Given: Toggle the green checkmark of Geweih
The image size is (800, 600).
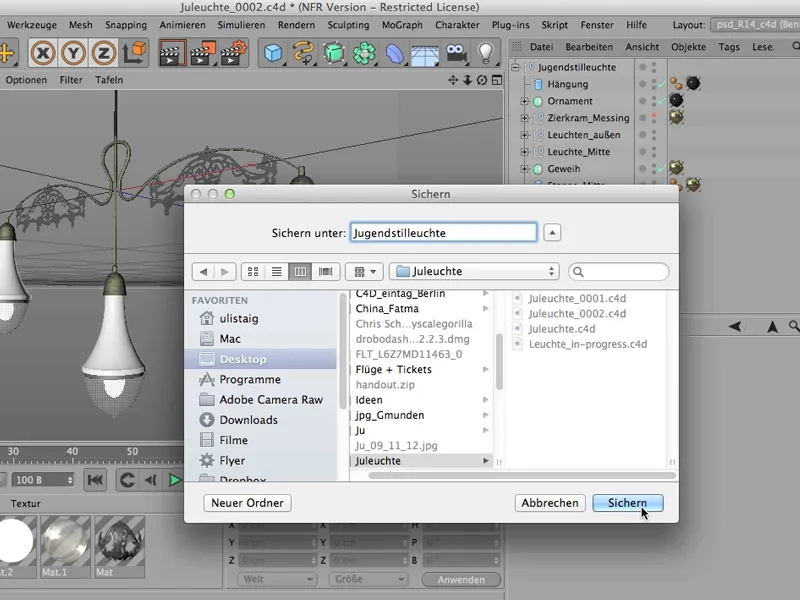Looking at the screenshot, I should point(662,168).
